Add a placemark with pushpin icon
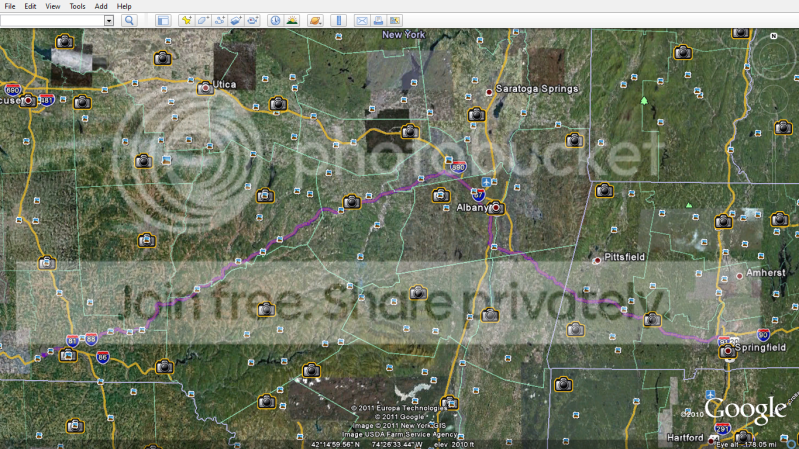Image resolution: width=799 pixels, height=449 pixels. pyautogui.click(x=187, y=20)
